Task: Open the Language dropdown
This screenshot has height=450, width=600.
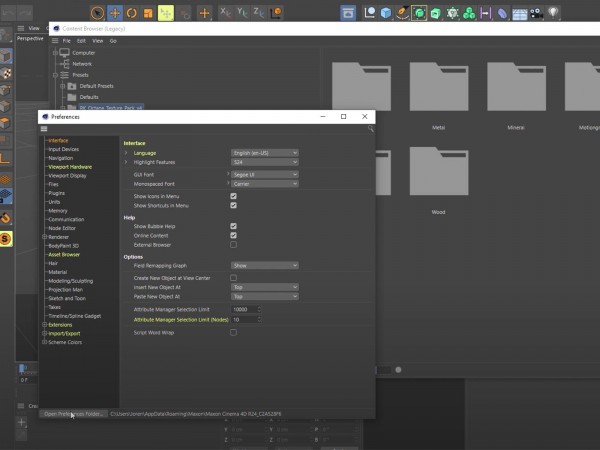Action: tap(265, 153)
